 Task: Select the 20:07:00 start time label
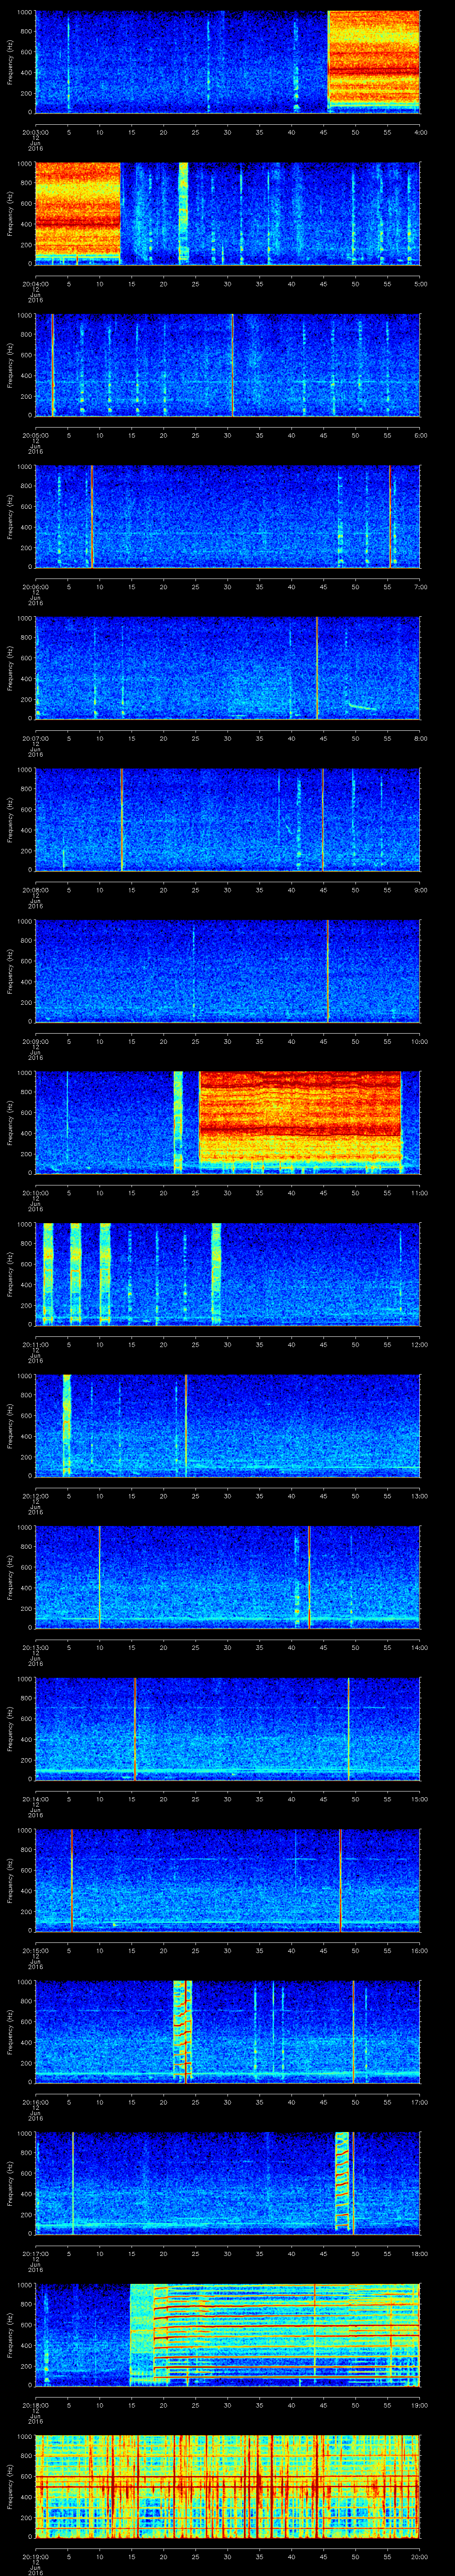pyautogui.click(x=35, y=738)
